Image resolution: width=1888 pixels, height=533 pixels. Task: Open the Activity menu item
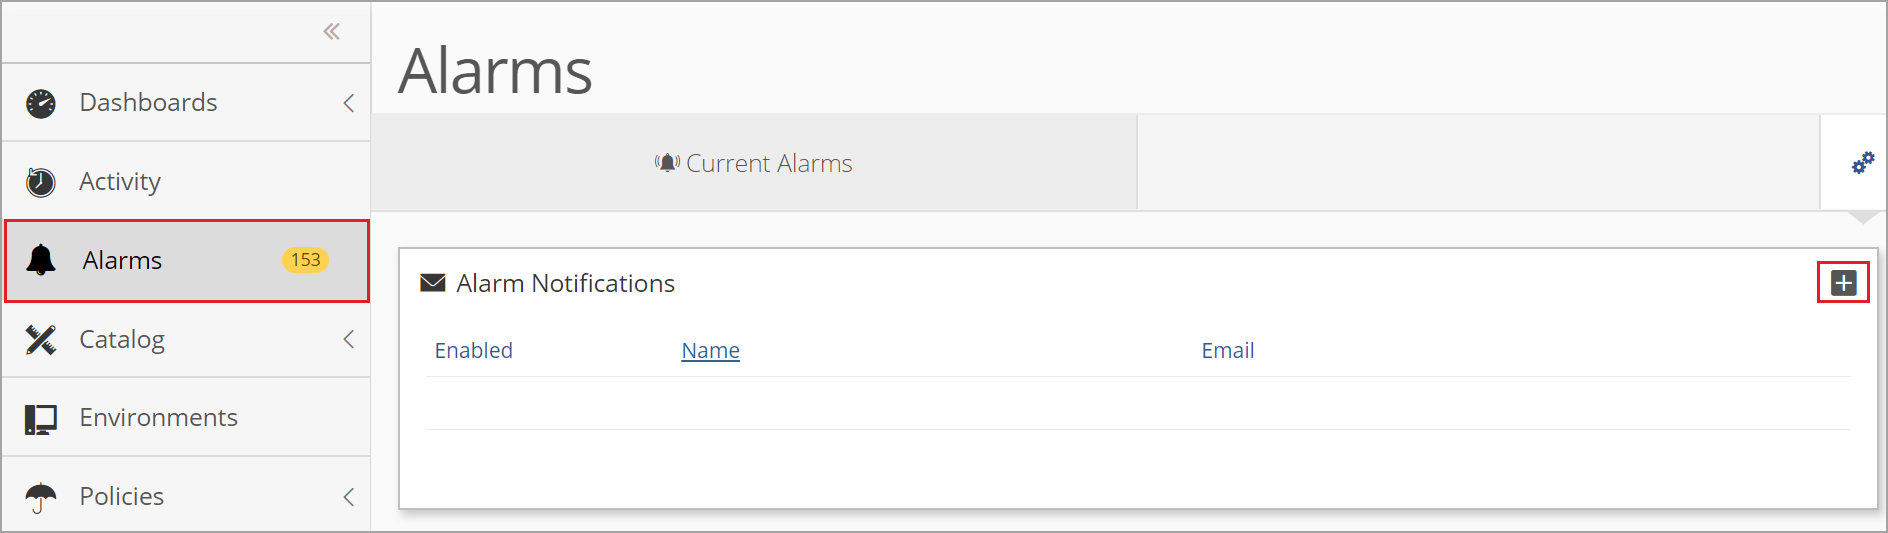pos(187,181)
